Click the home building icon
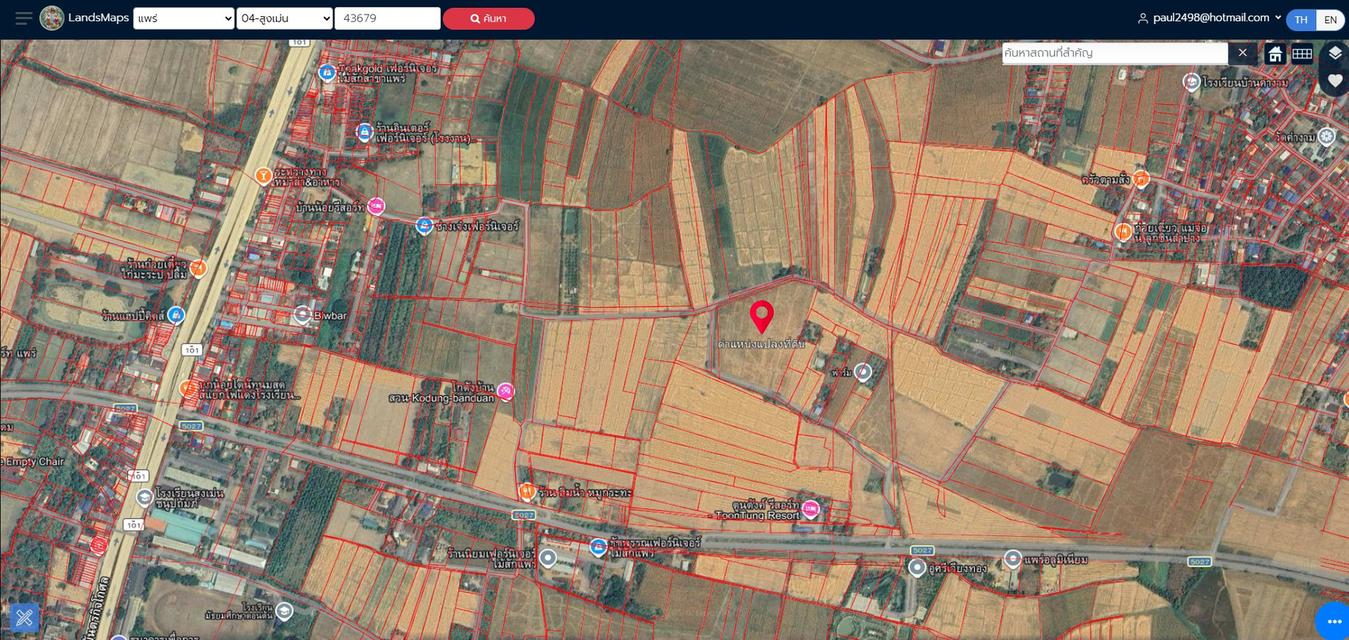Screen dimensions: 1349x640 click(1275, 54)
